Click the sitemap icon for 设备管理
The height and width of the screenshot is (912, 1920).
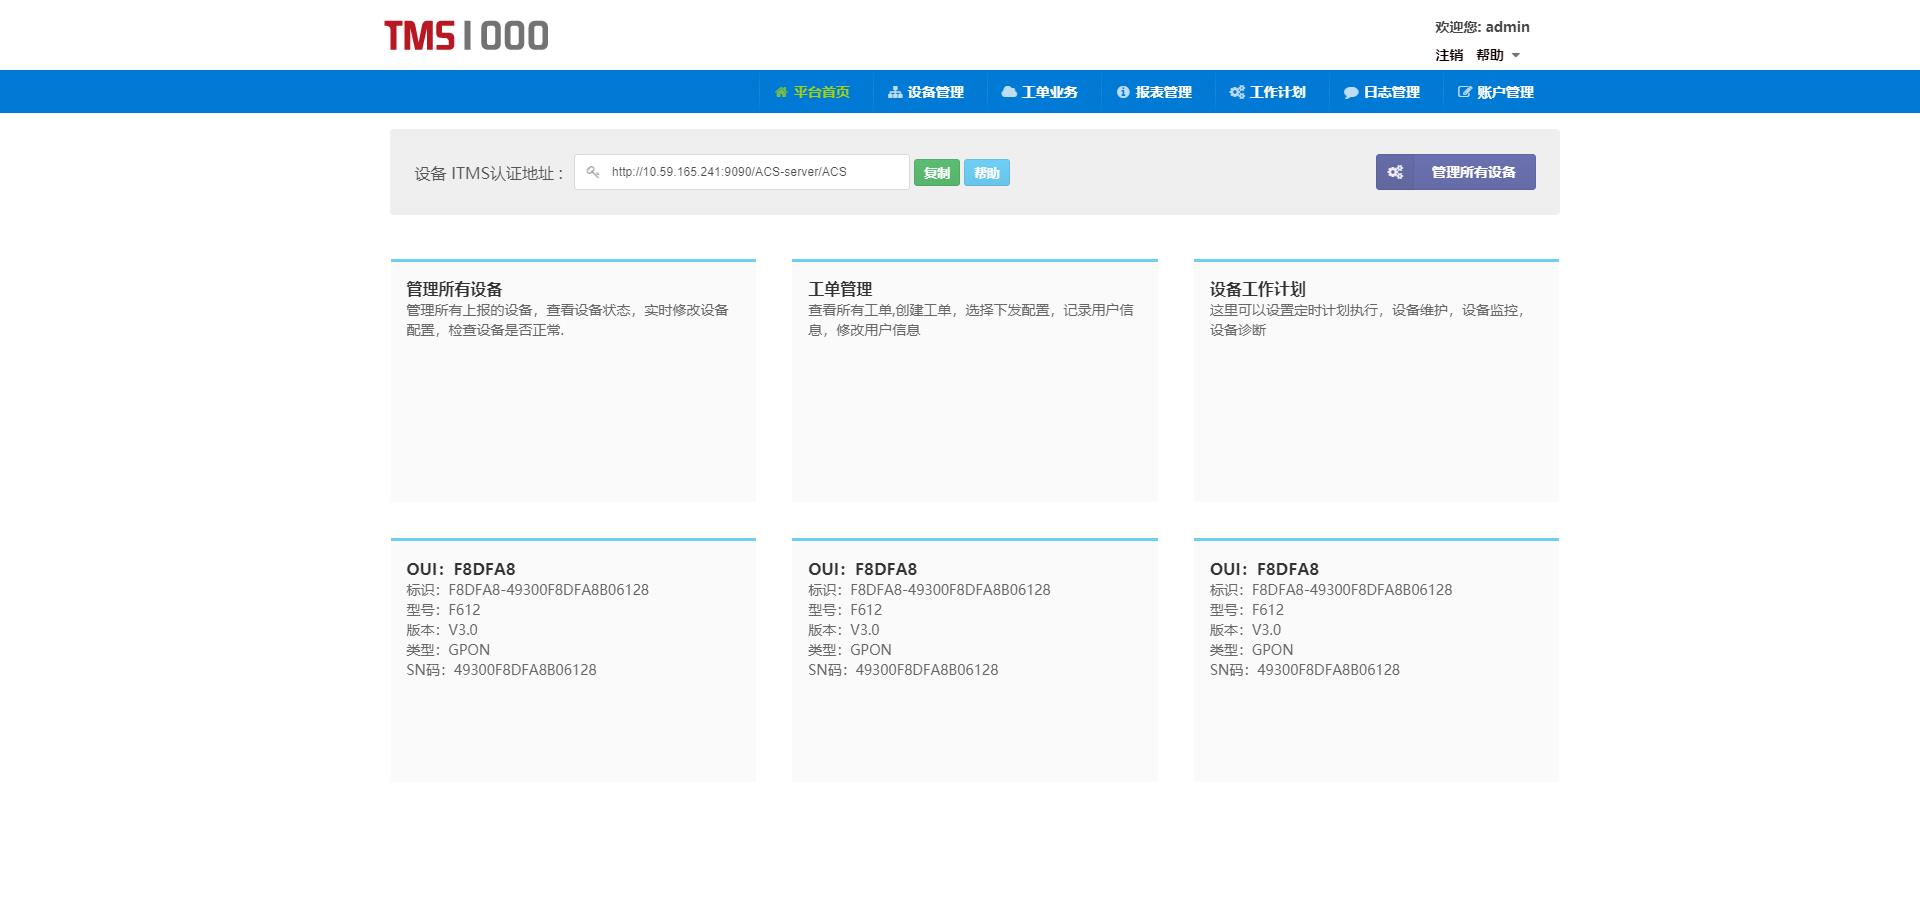click(895, 92)
